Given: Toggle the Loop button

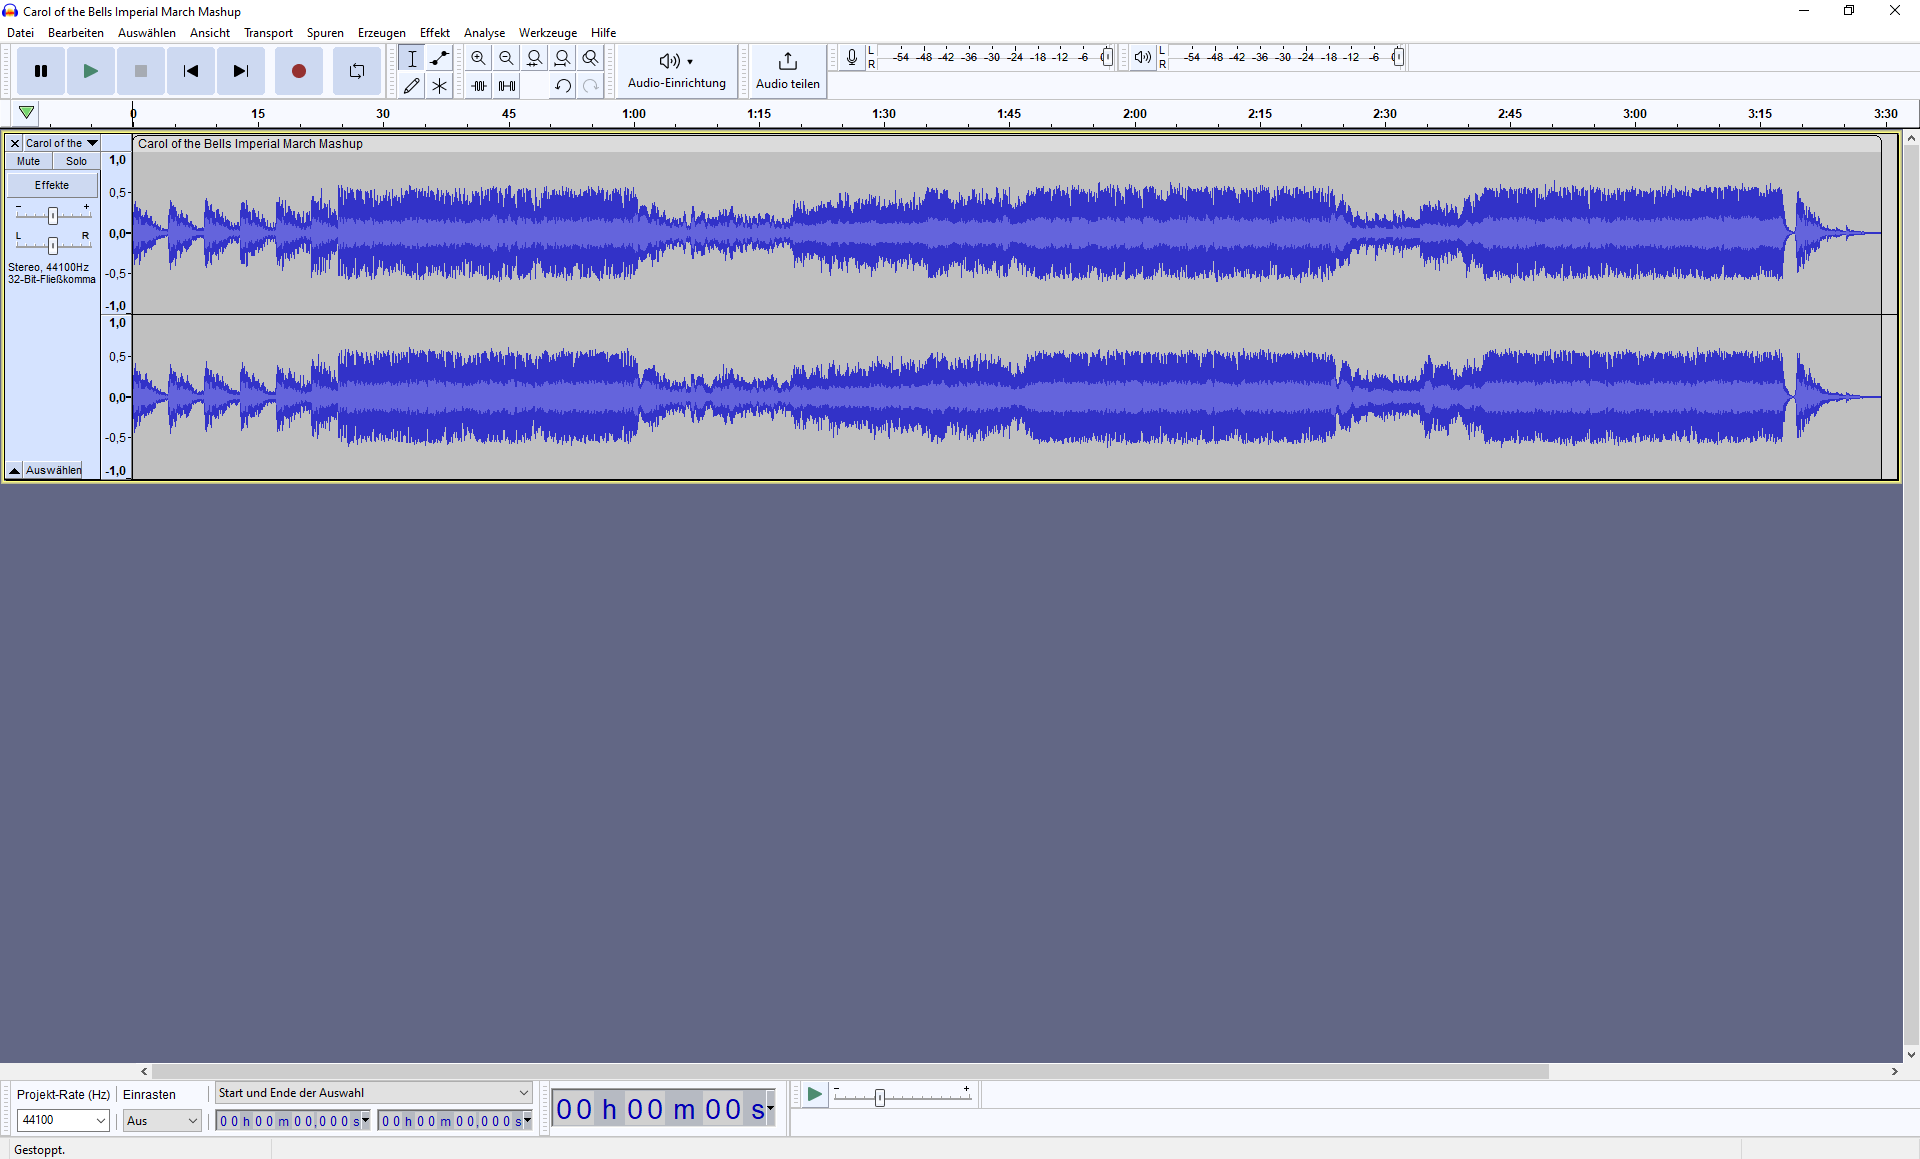Looking at the screenshot, I should (357, 71).
